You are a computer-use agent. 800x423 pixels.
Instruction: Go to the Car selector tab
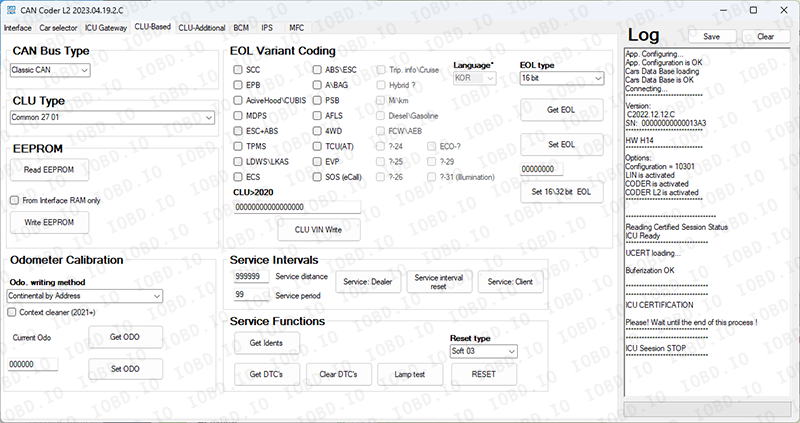click(58, 28)
